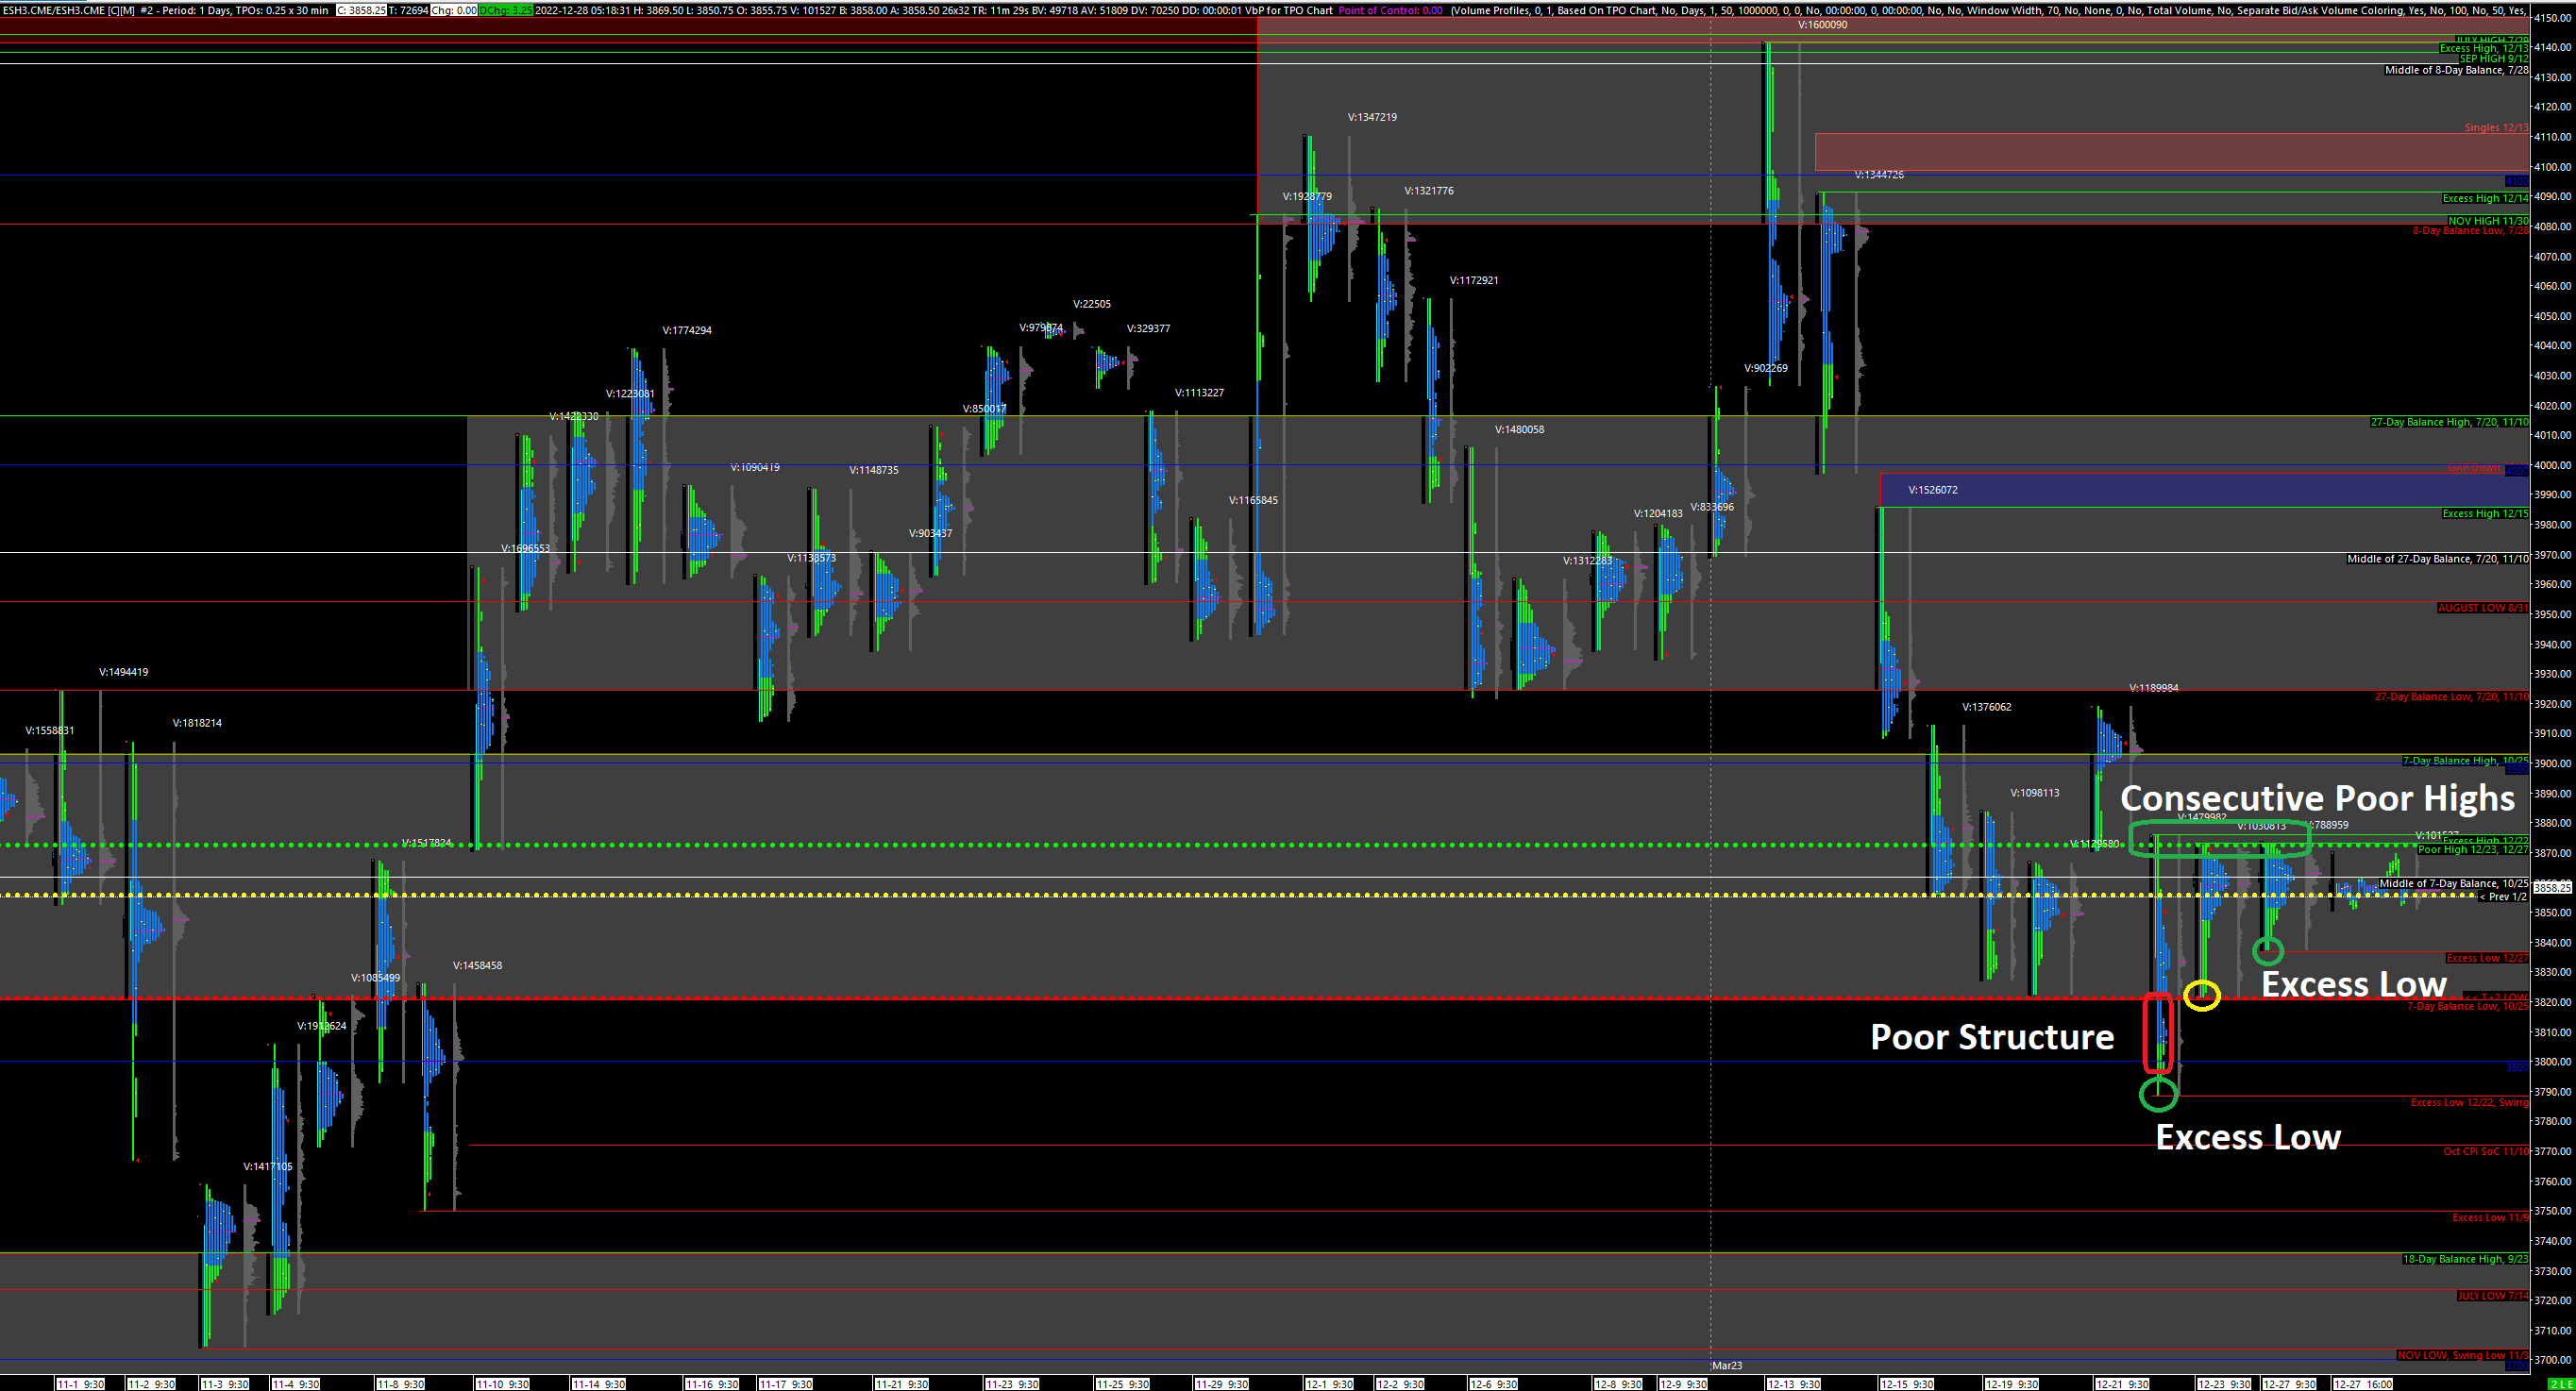
Task: Click the 'AUGUST LOW 8/31' level label
Action: [x=2482, y=608]
